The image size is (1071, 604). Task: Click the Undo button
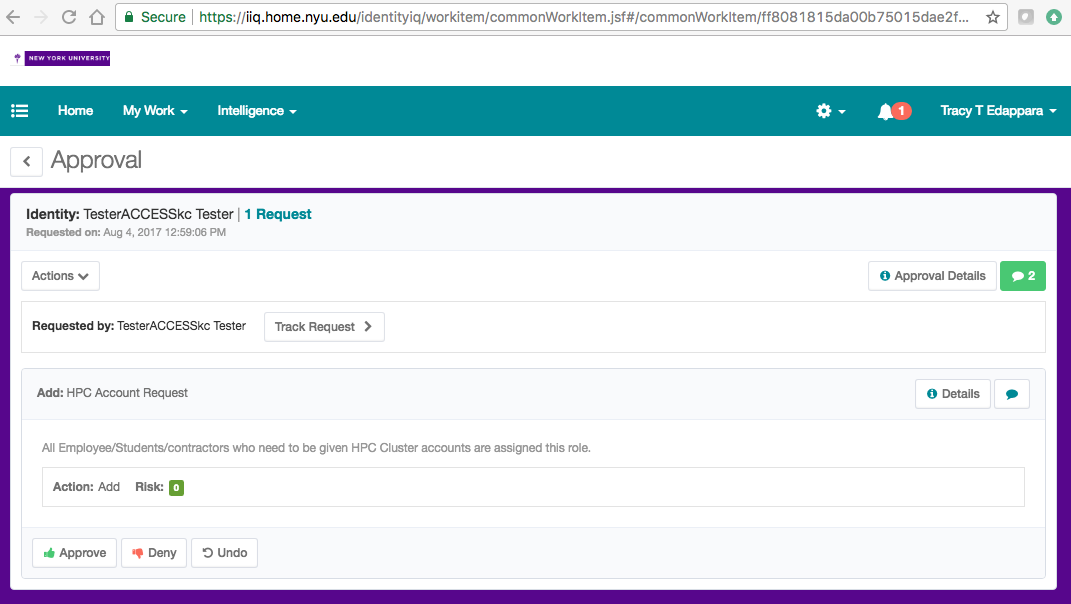[224, 553]
